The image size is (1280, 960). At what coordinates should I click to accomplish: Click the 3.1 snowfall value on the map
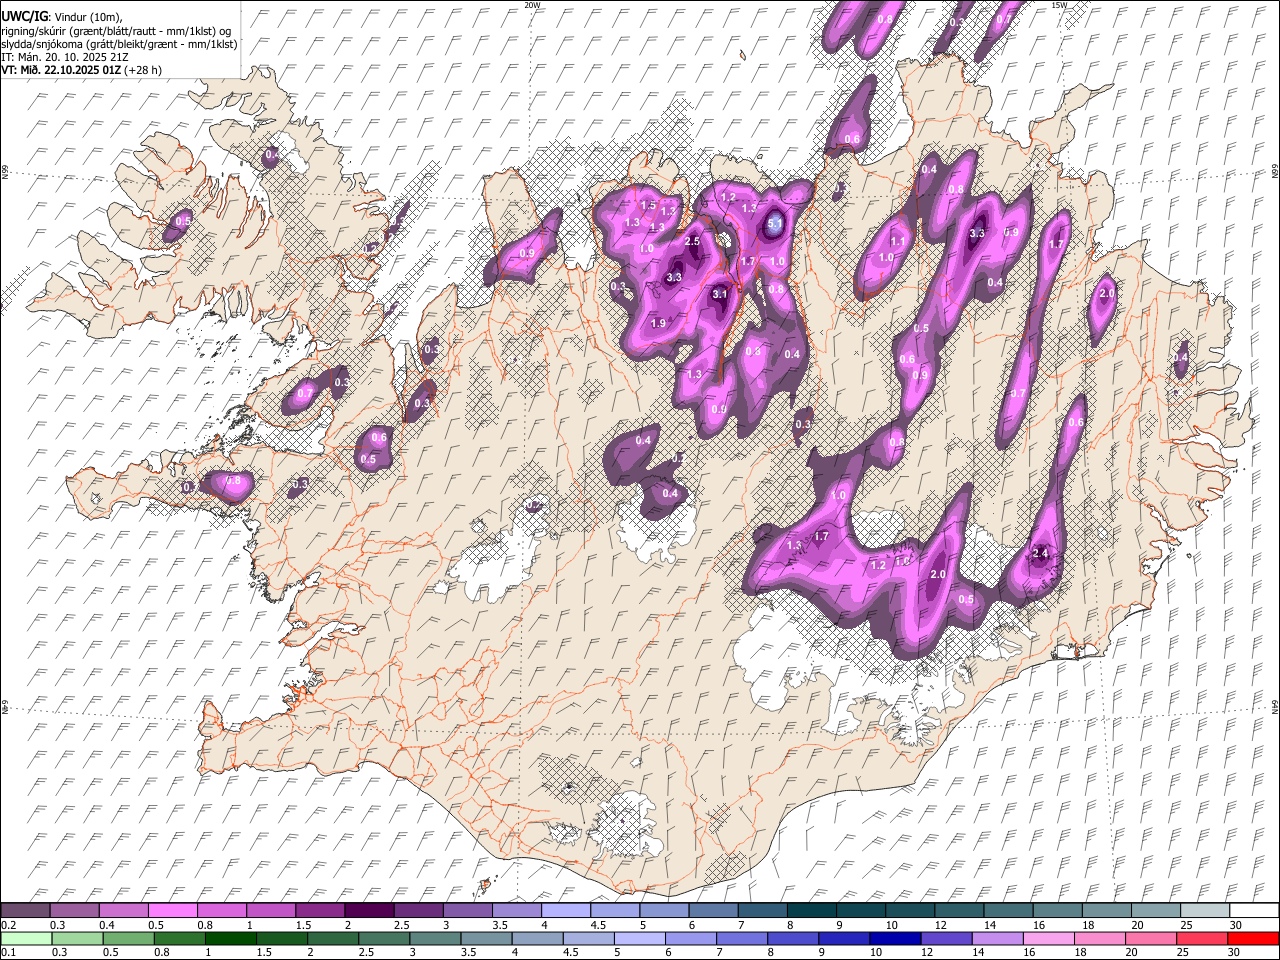click(720, 294)
